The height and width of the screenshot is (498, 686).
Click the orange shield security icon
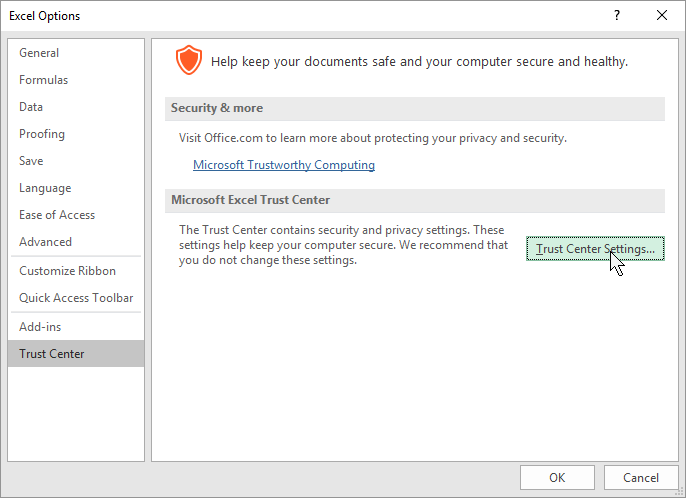(189, 60)
